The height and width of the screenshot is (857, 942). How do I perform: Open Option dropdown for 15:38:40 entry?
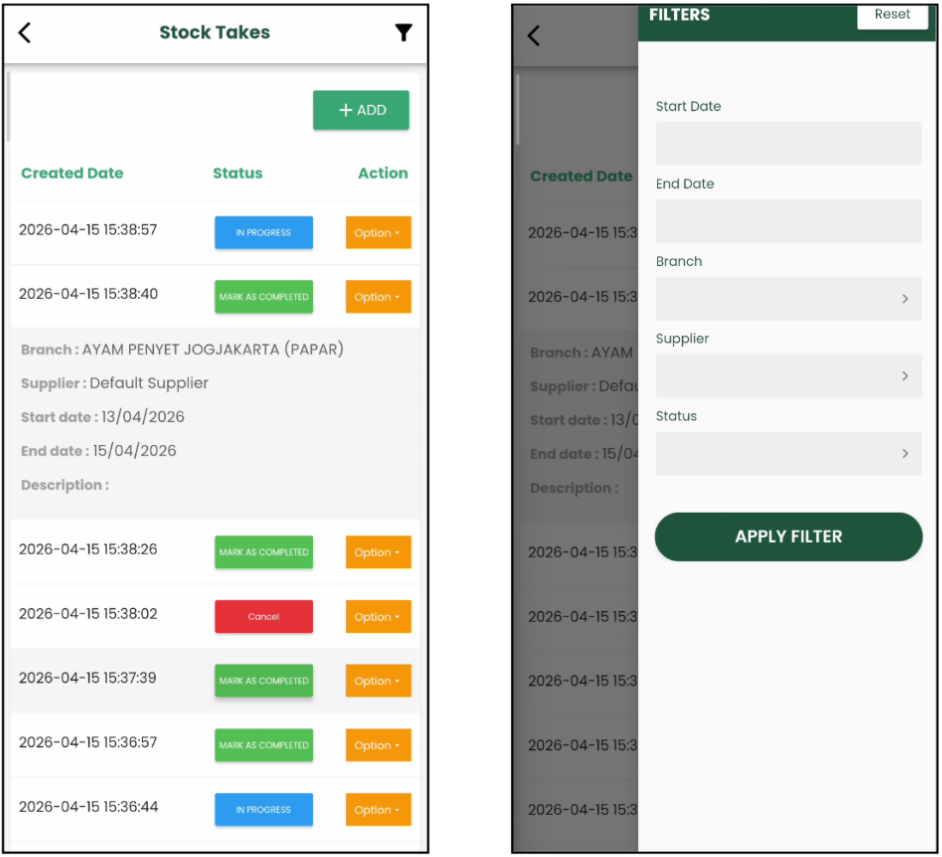click(x=378, y=297)
